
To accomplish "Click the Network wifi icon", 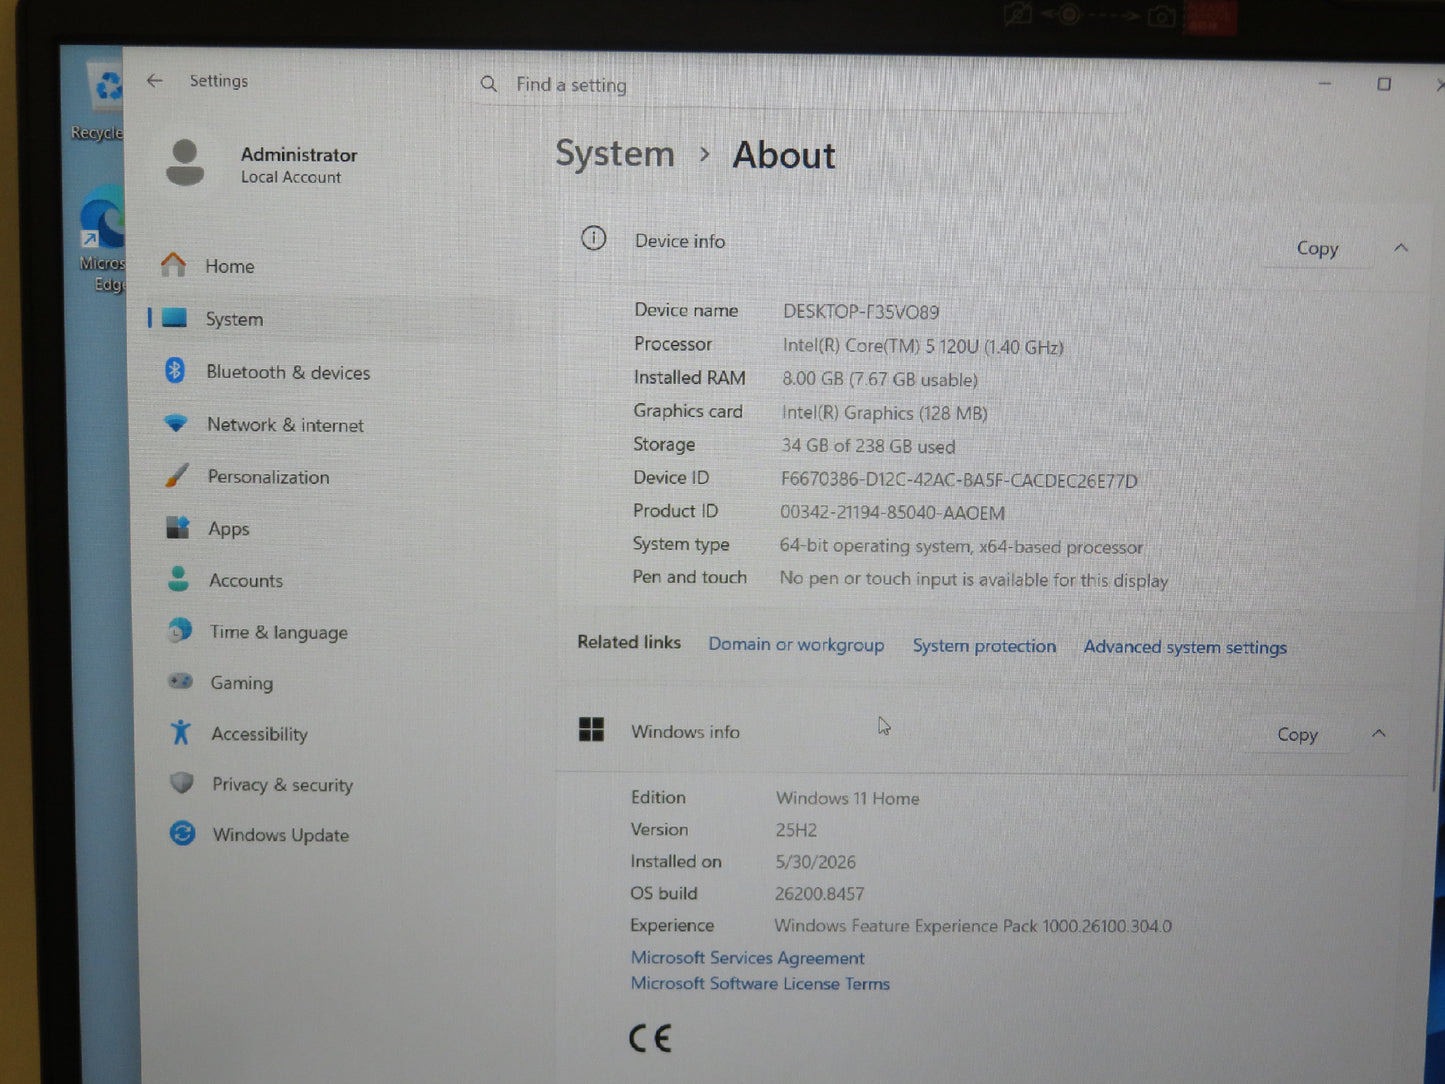I will click(176, 424).
